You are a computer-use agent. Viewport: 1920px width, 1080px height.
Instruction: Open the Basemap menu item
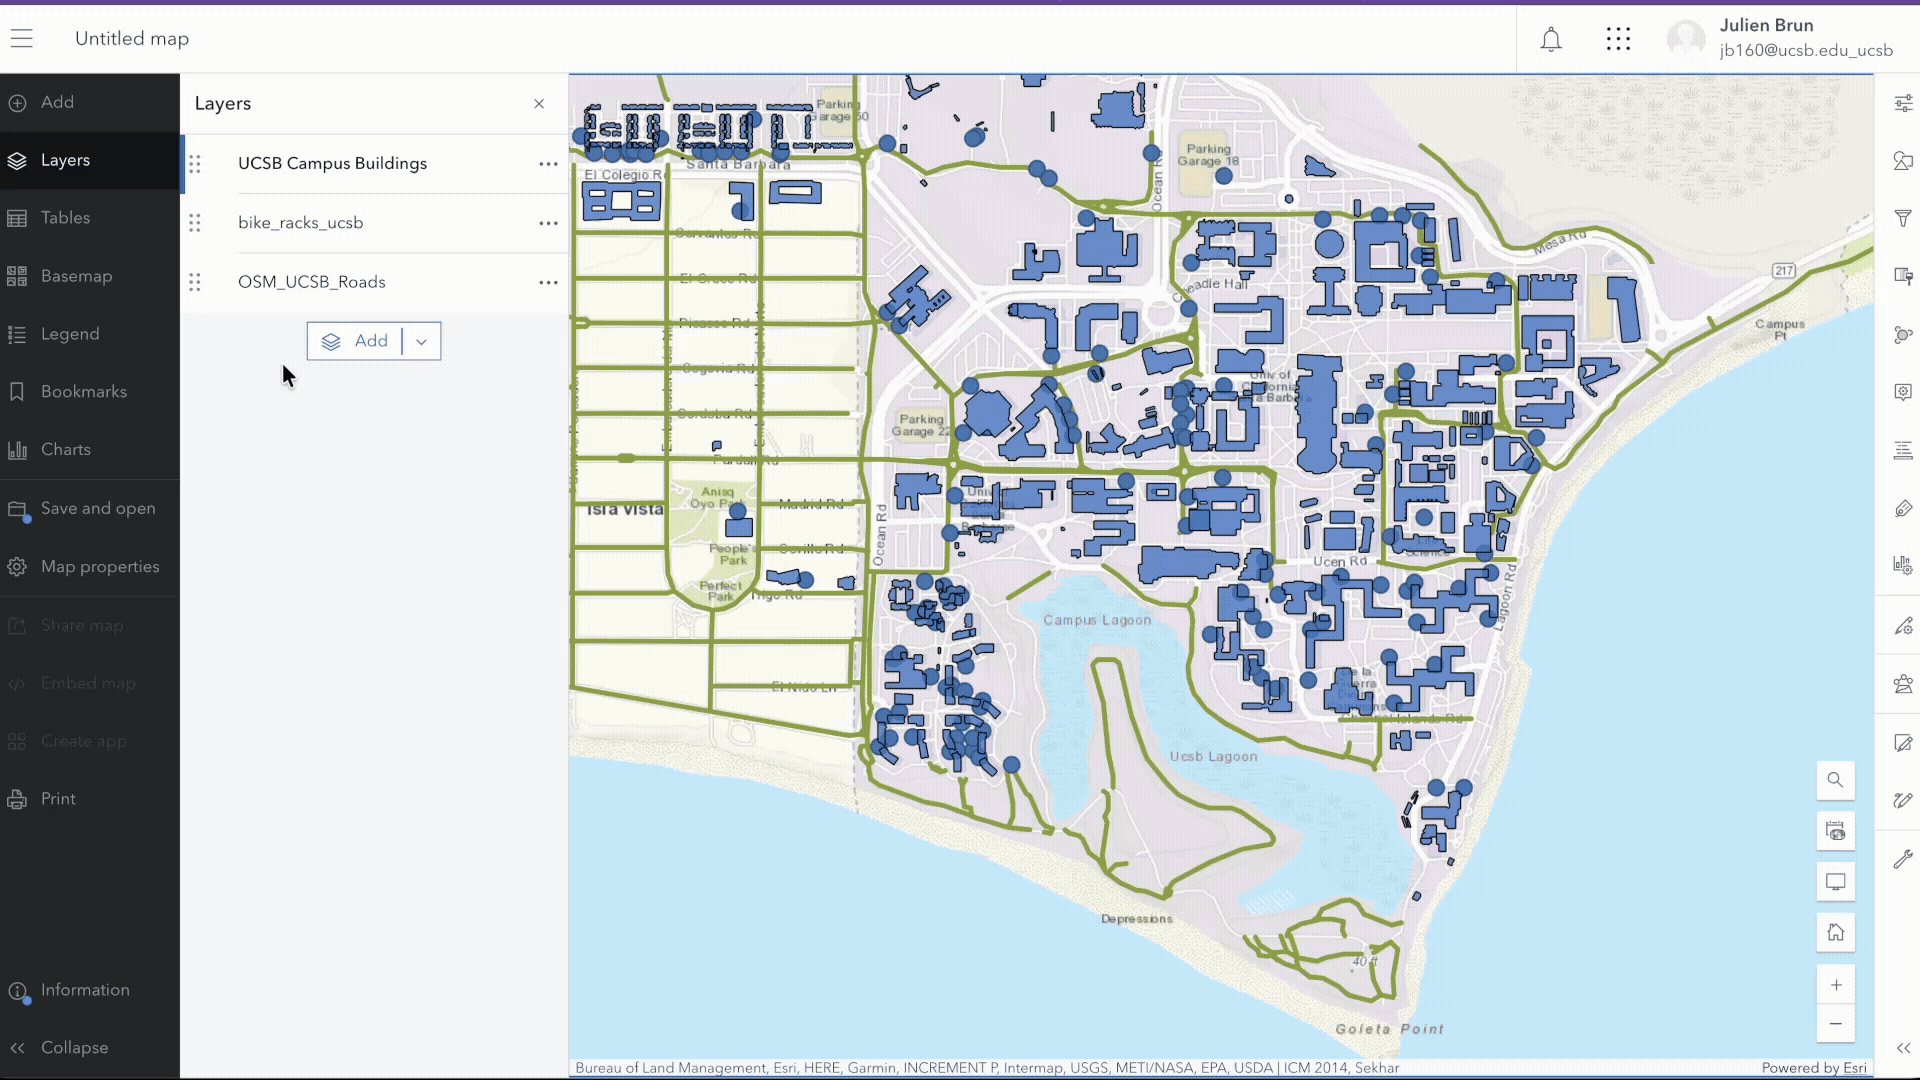pos(76,276)
